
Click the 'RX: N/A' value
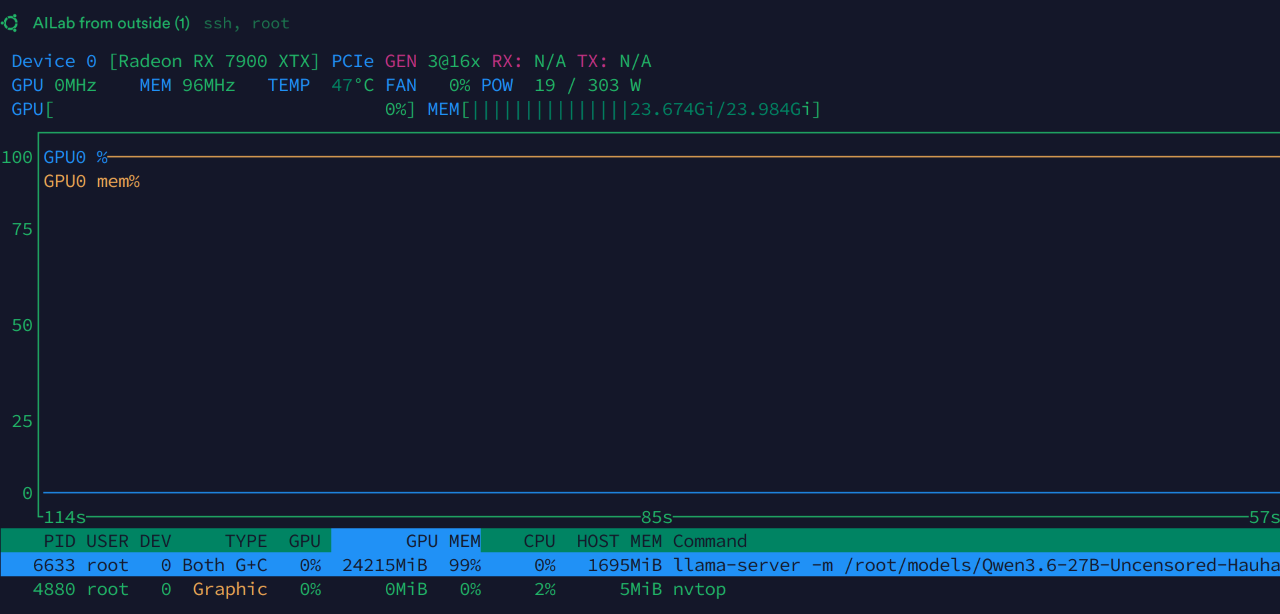(529, 61)
